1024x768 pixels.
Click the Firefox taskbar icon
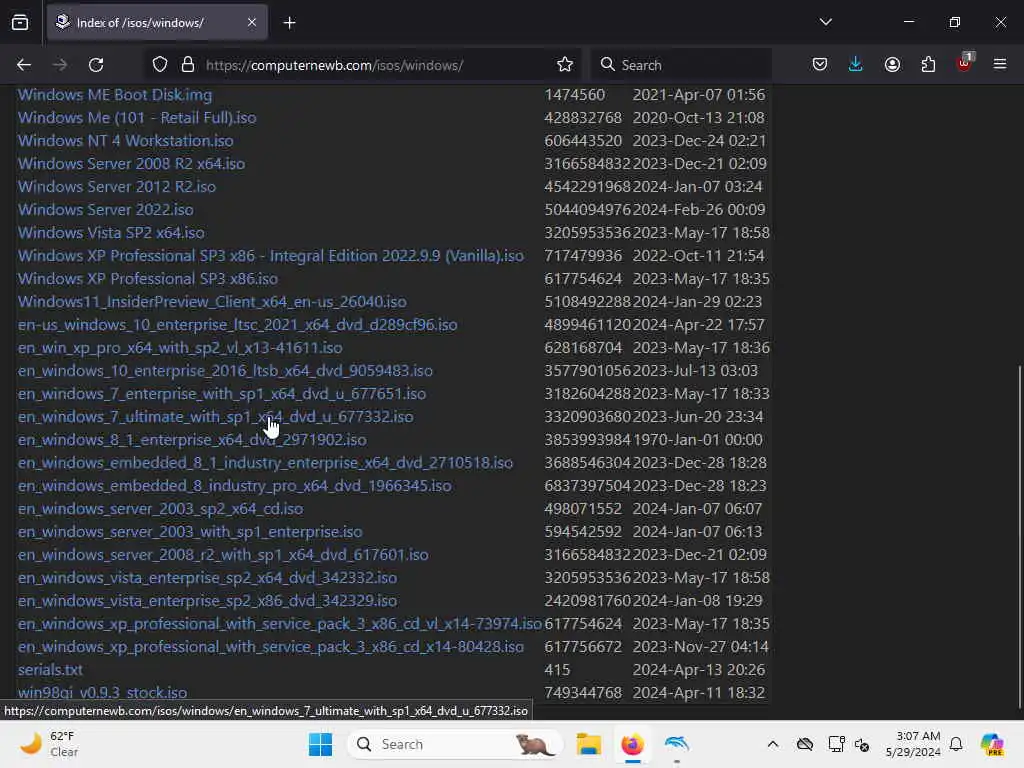[632, 744]
